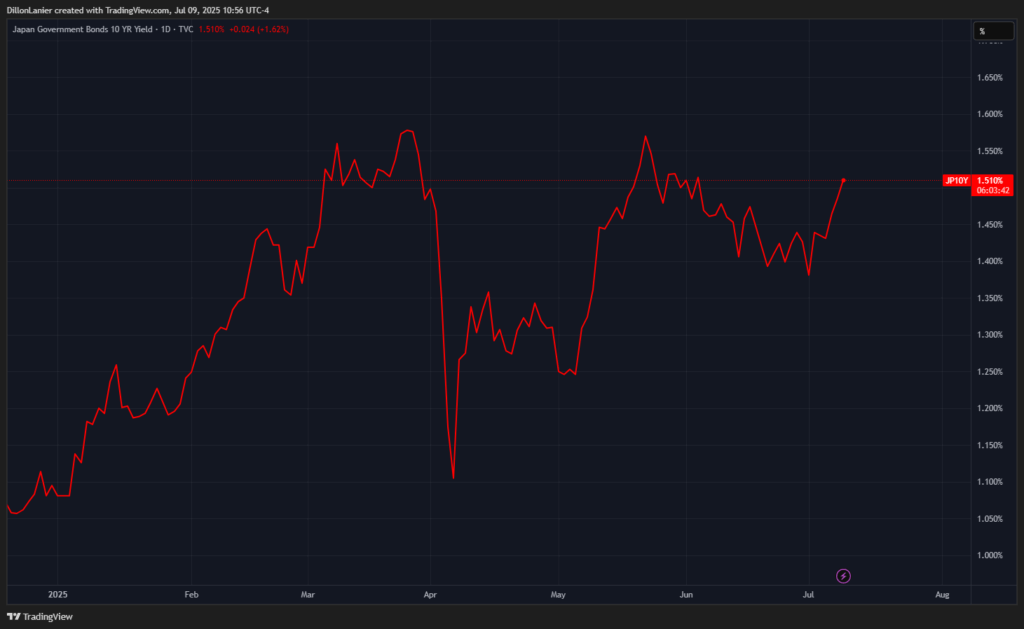Click the 1.650% price scale label
The height and width of the screenshot is (629, 1024).
(x=988, y=78)
